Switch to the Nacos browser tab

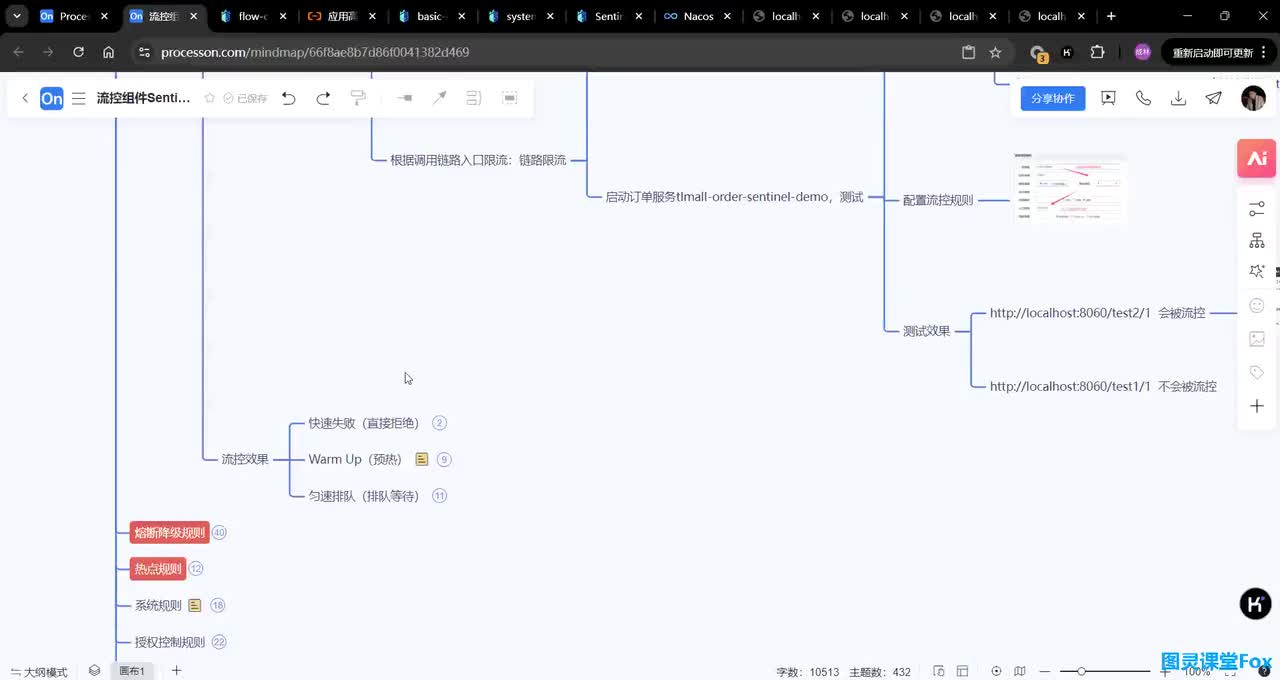click(698, 16)
